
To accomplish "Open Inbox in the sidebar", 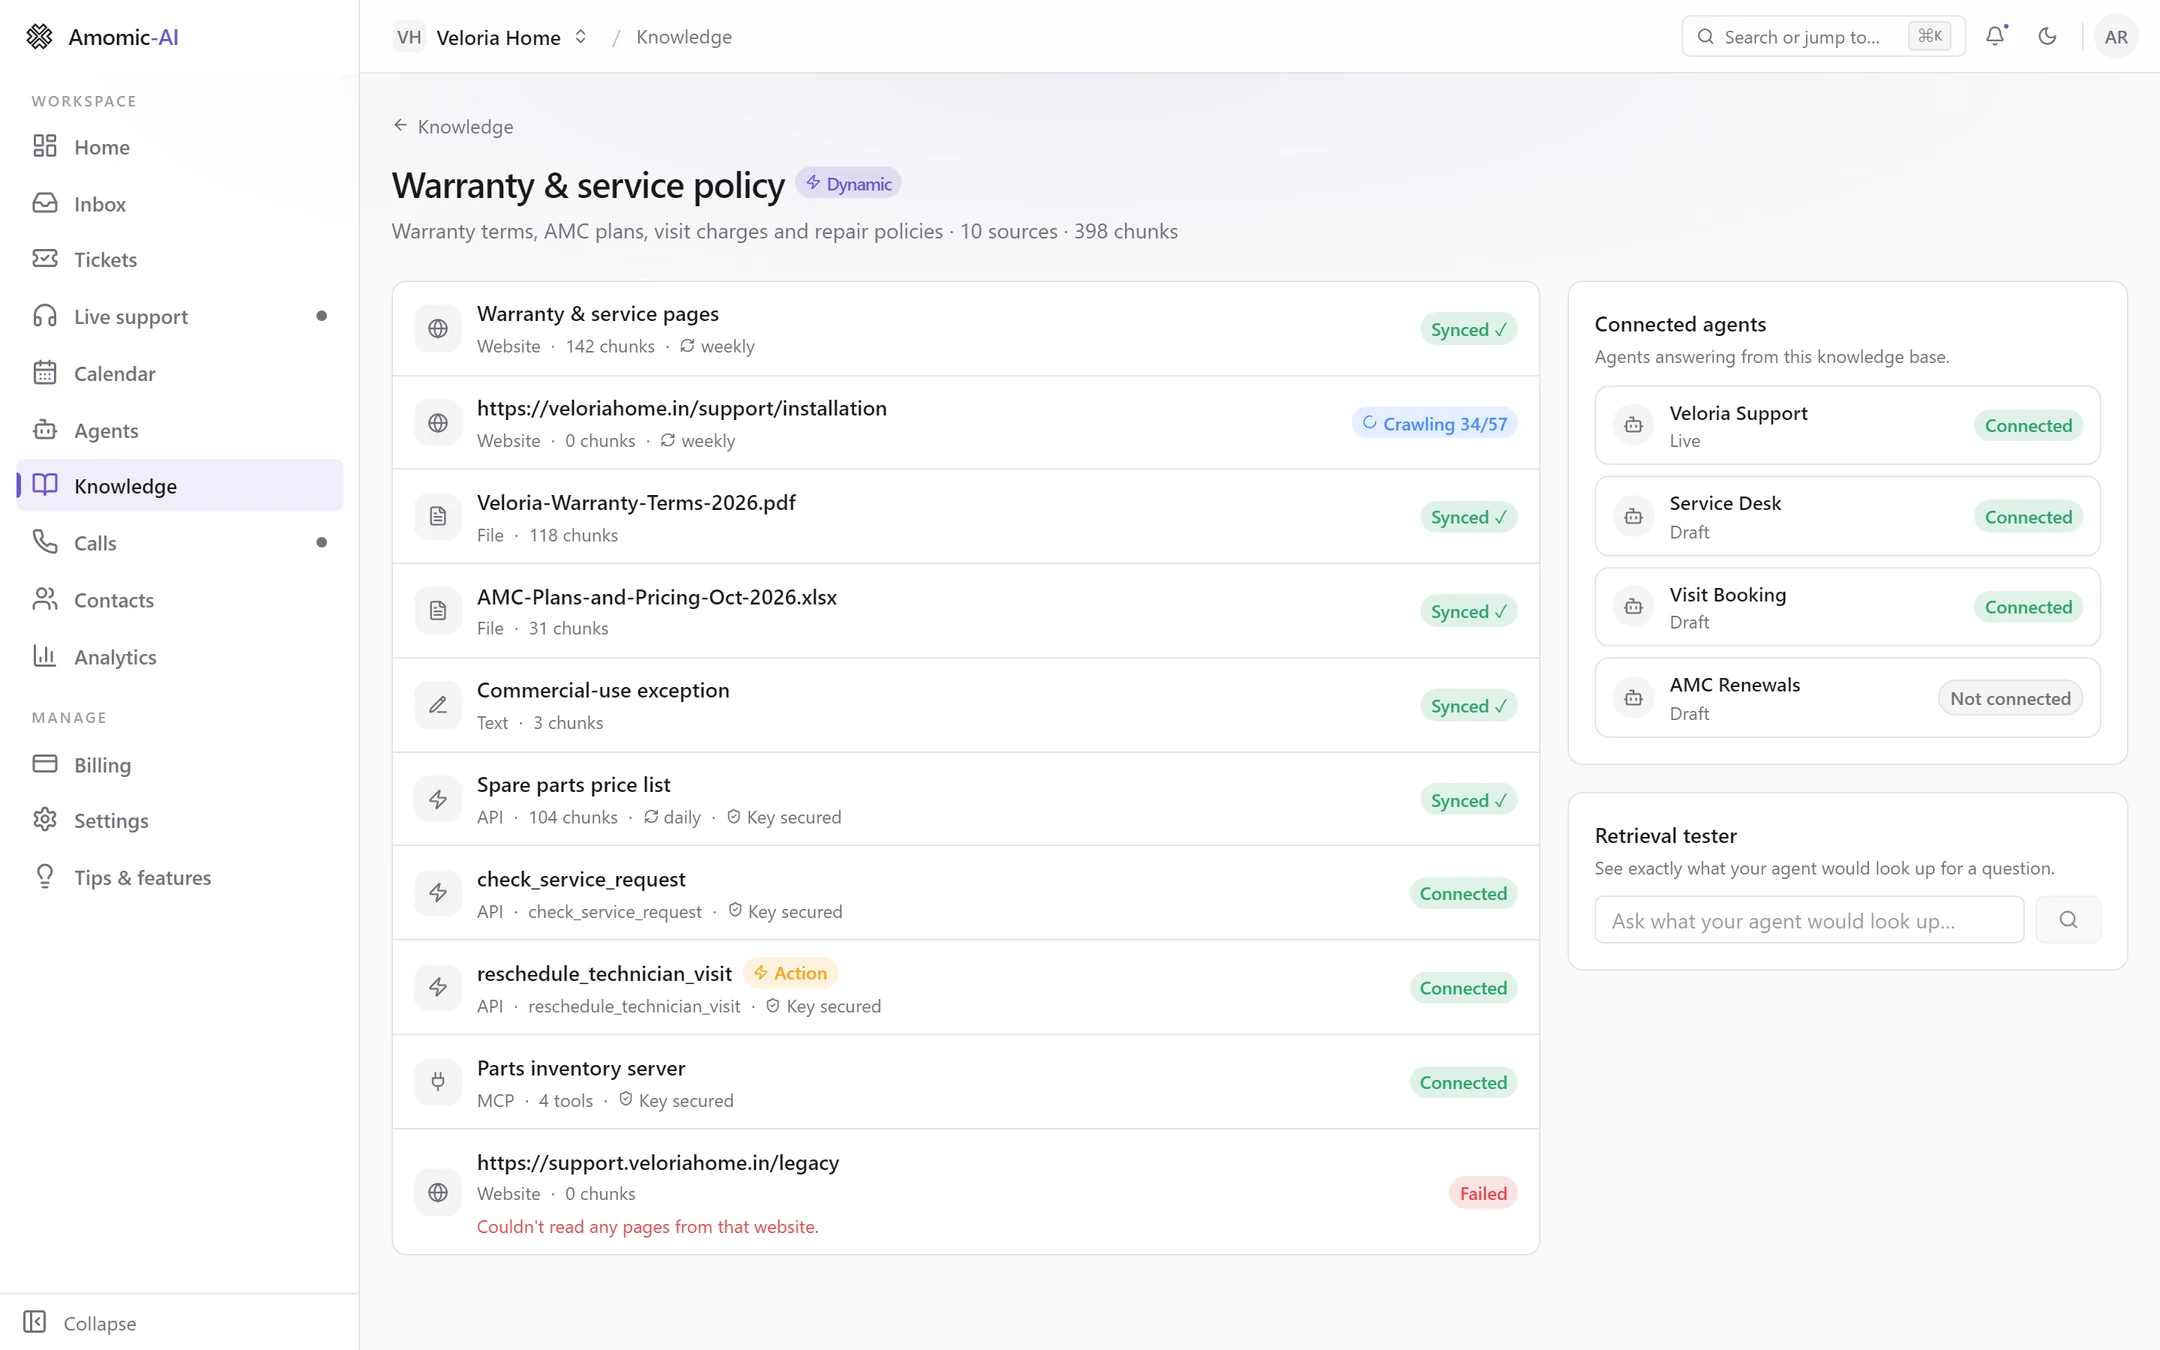I will (180, 203).
